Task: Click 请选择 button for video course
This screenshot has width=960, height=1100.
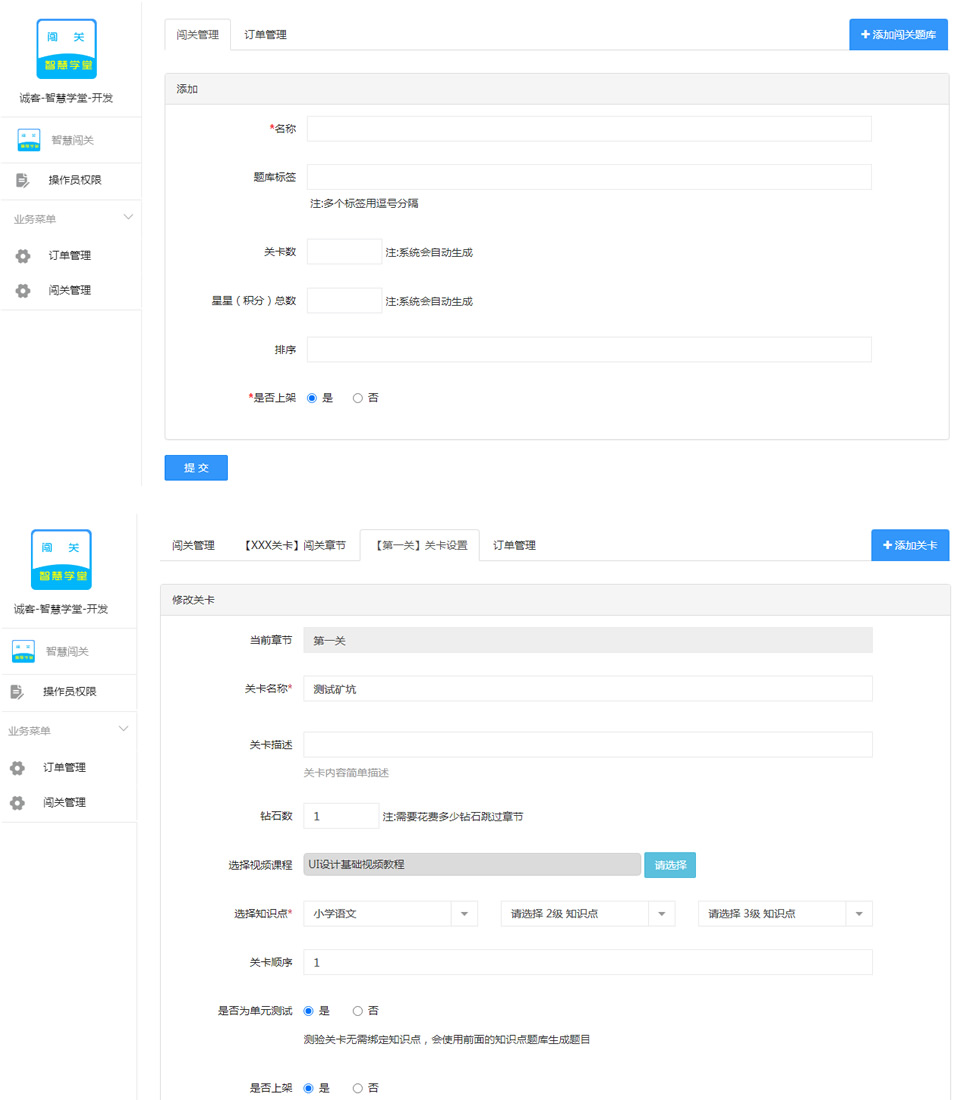Action: [x=670, y=865]
